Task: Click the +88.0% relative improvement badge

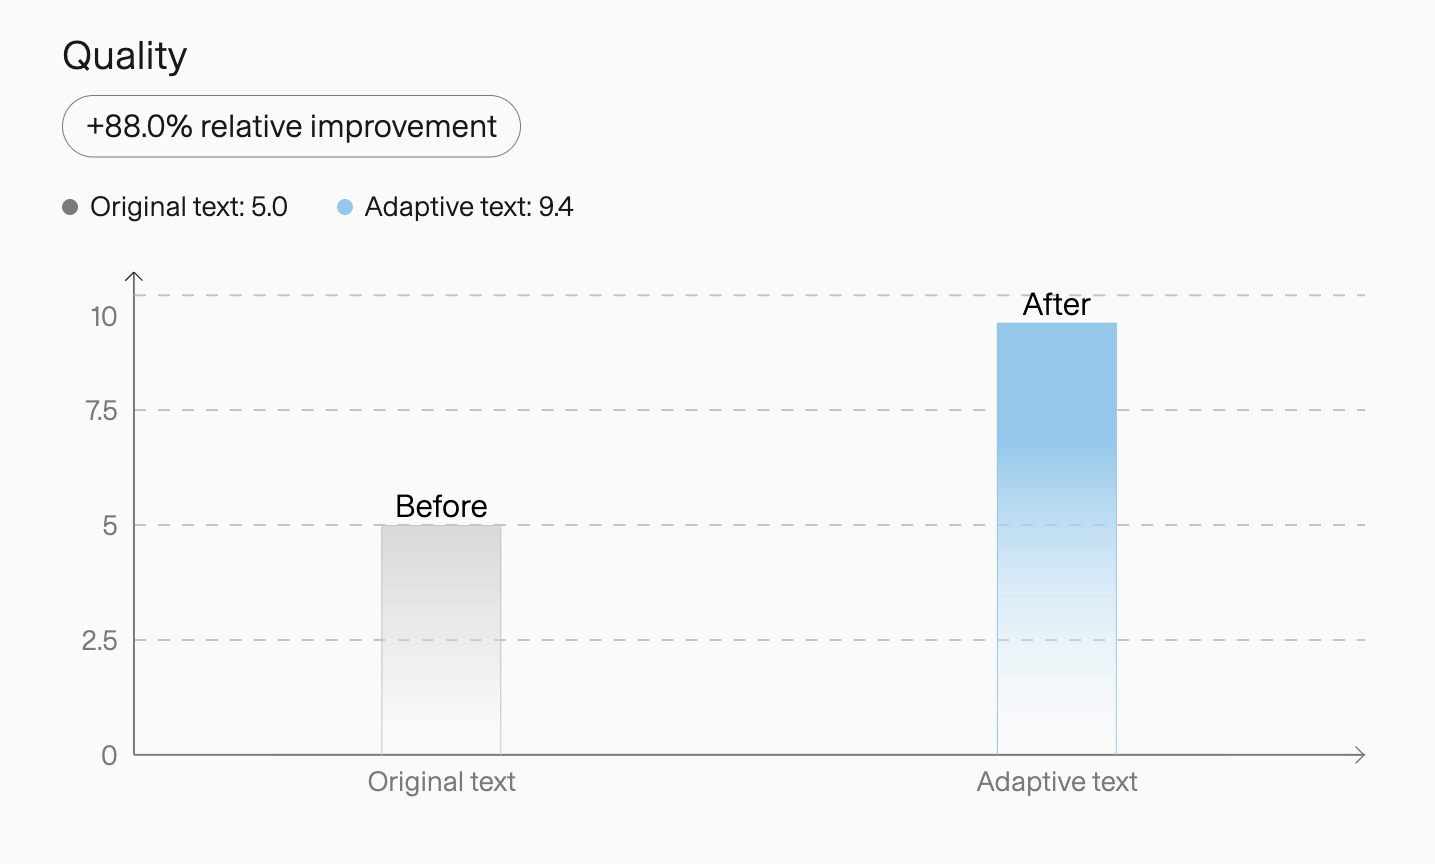Action: click(x=291, y=126)
